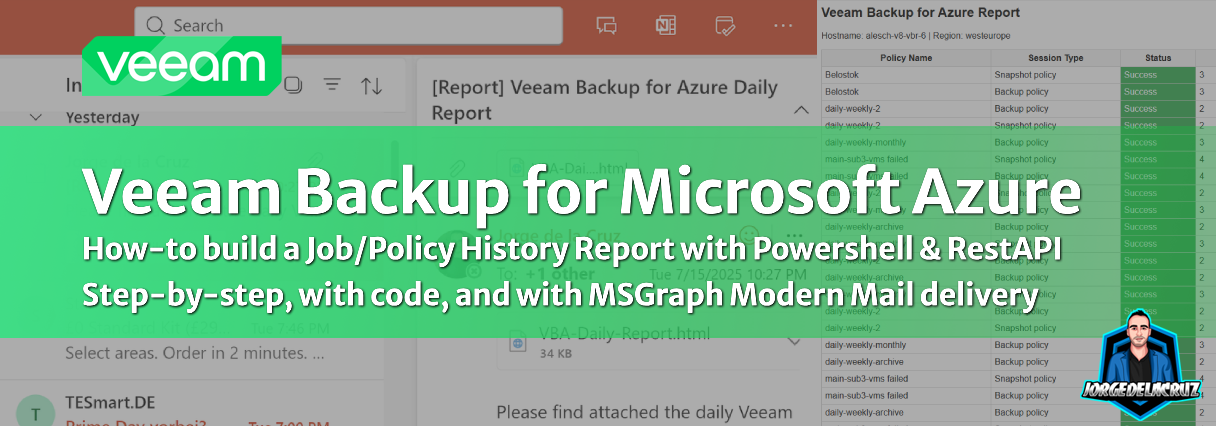The image size is (1216, 426).
Task: Select the Belostok Snapshot policy row name
Action: [x=840, y=75]
